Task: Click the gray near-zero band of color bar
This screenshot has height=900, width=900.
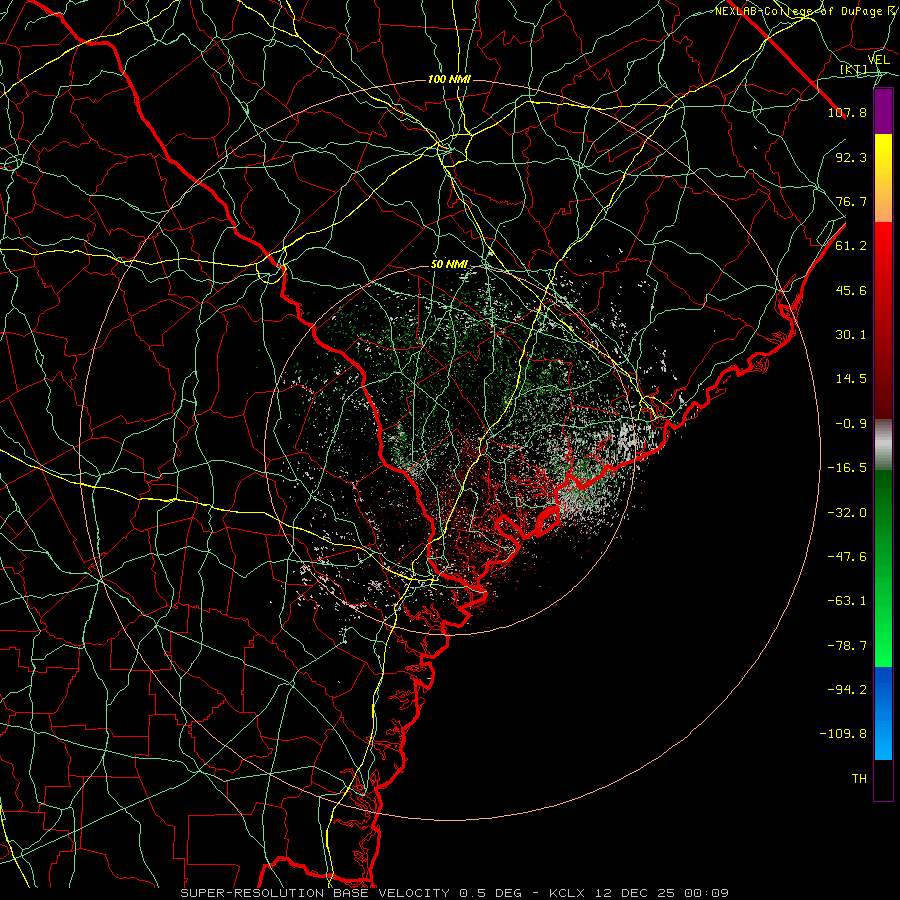Action: 883,445
